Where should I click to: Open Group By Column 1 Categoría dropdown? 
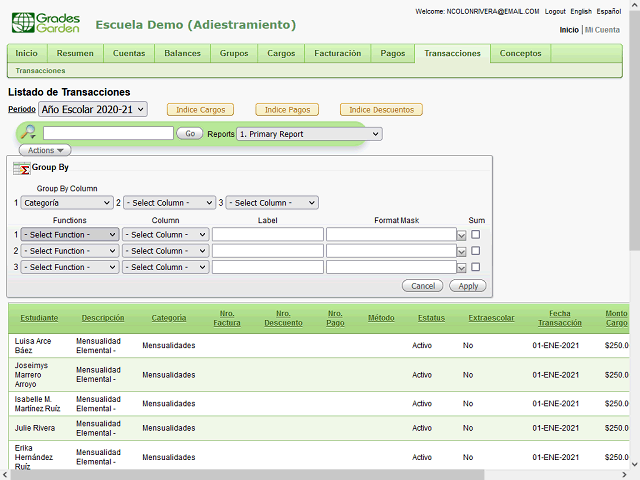[x=67, y=203]
